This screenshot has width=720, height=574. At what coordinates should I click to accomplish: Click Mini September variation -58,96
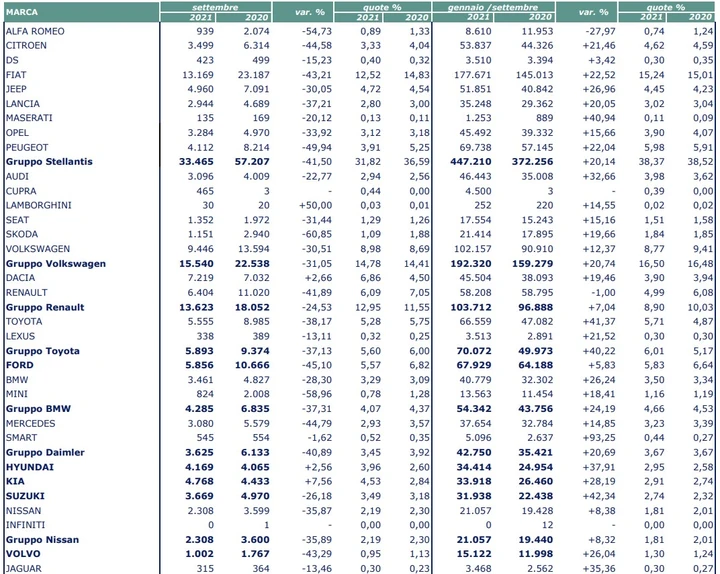point(317,394)
